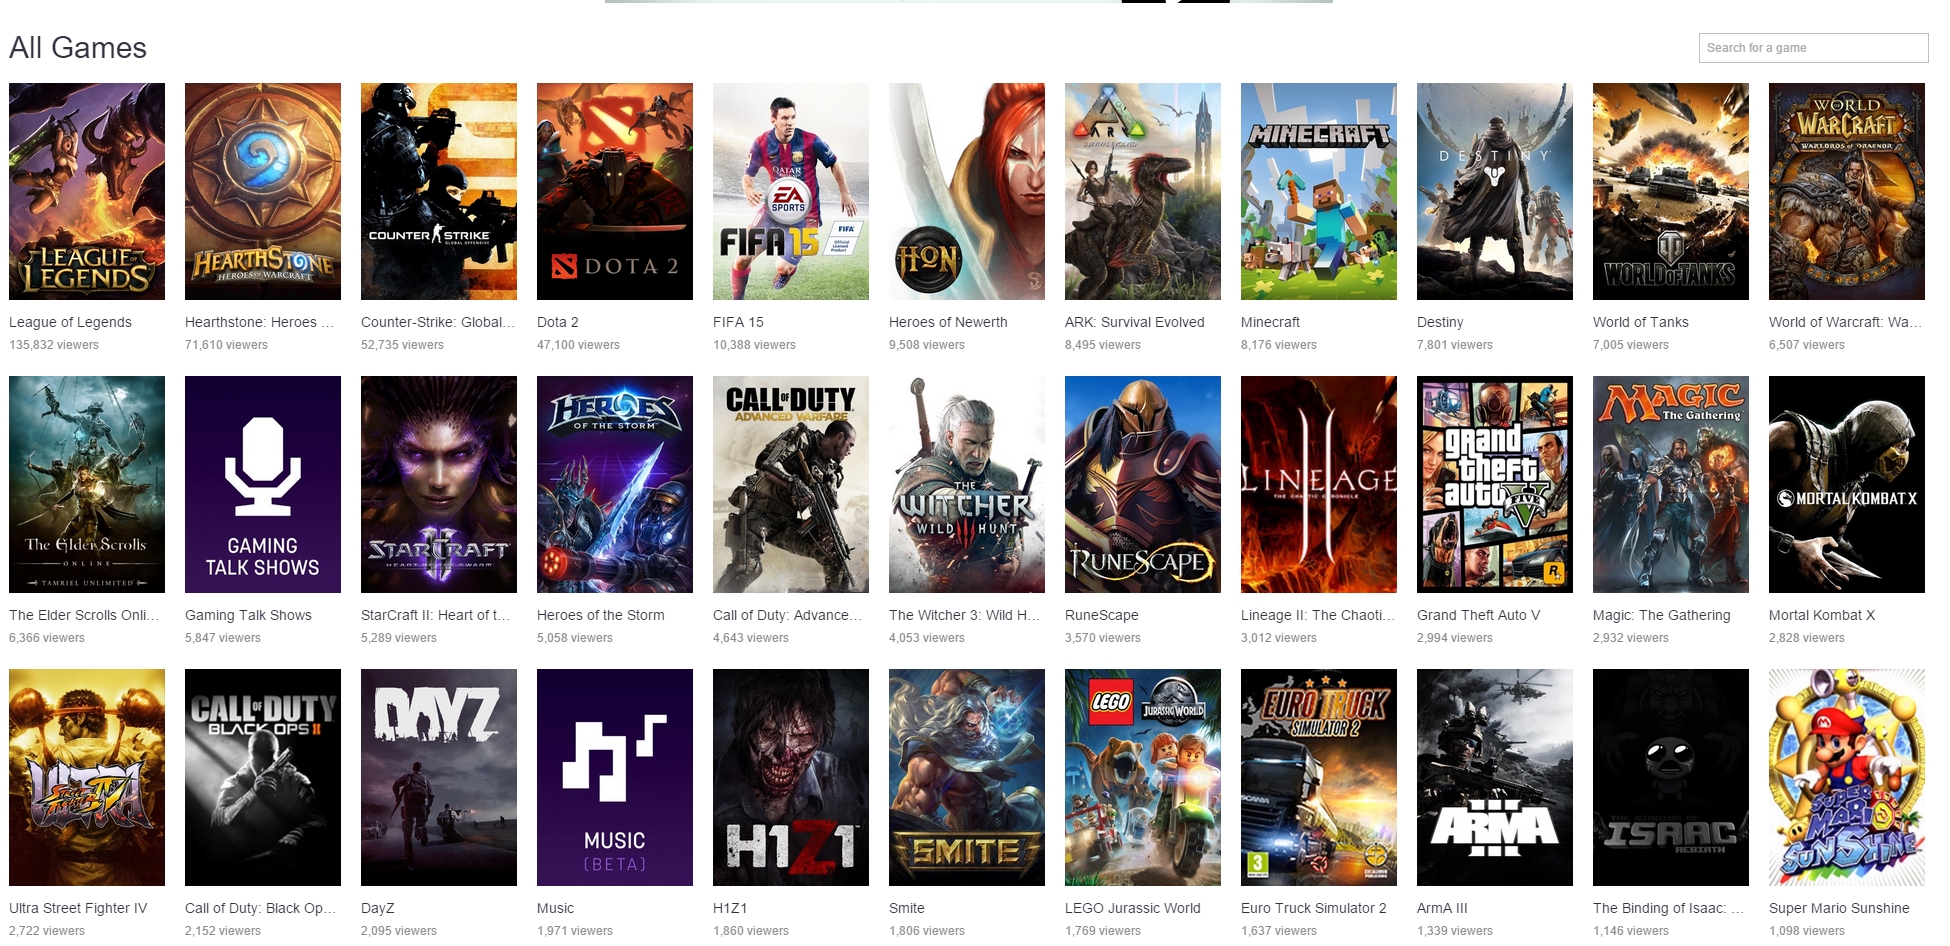
Task: Open the World of Tanks cover image
Action: (x=1671, y=191)
